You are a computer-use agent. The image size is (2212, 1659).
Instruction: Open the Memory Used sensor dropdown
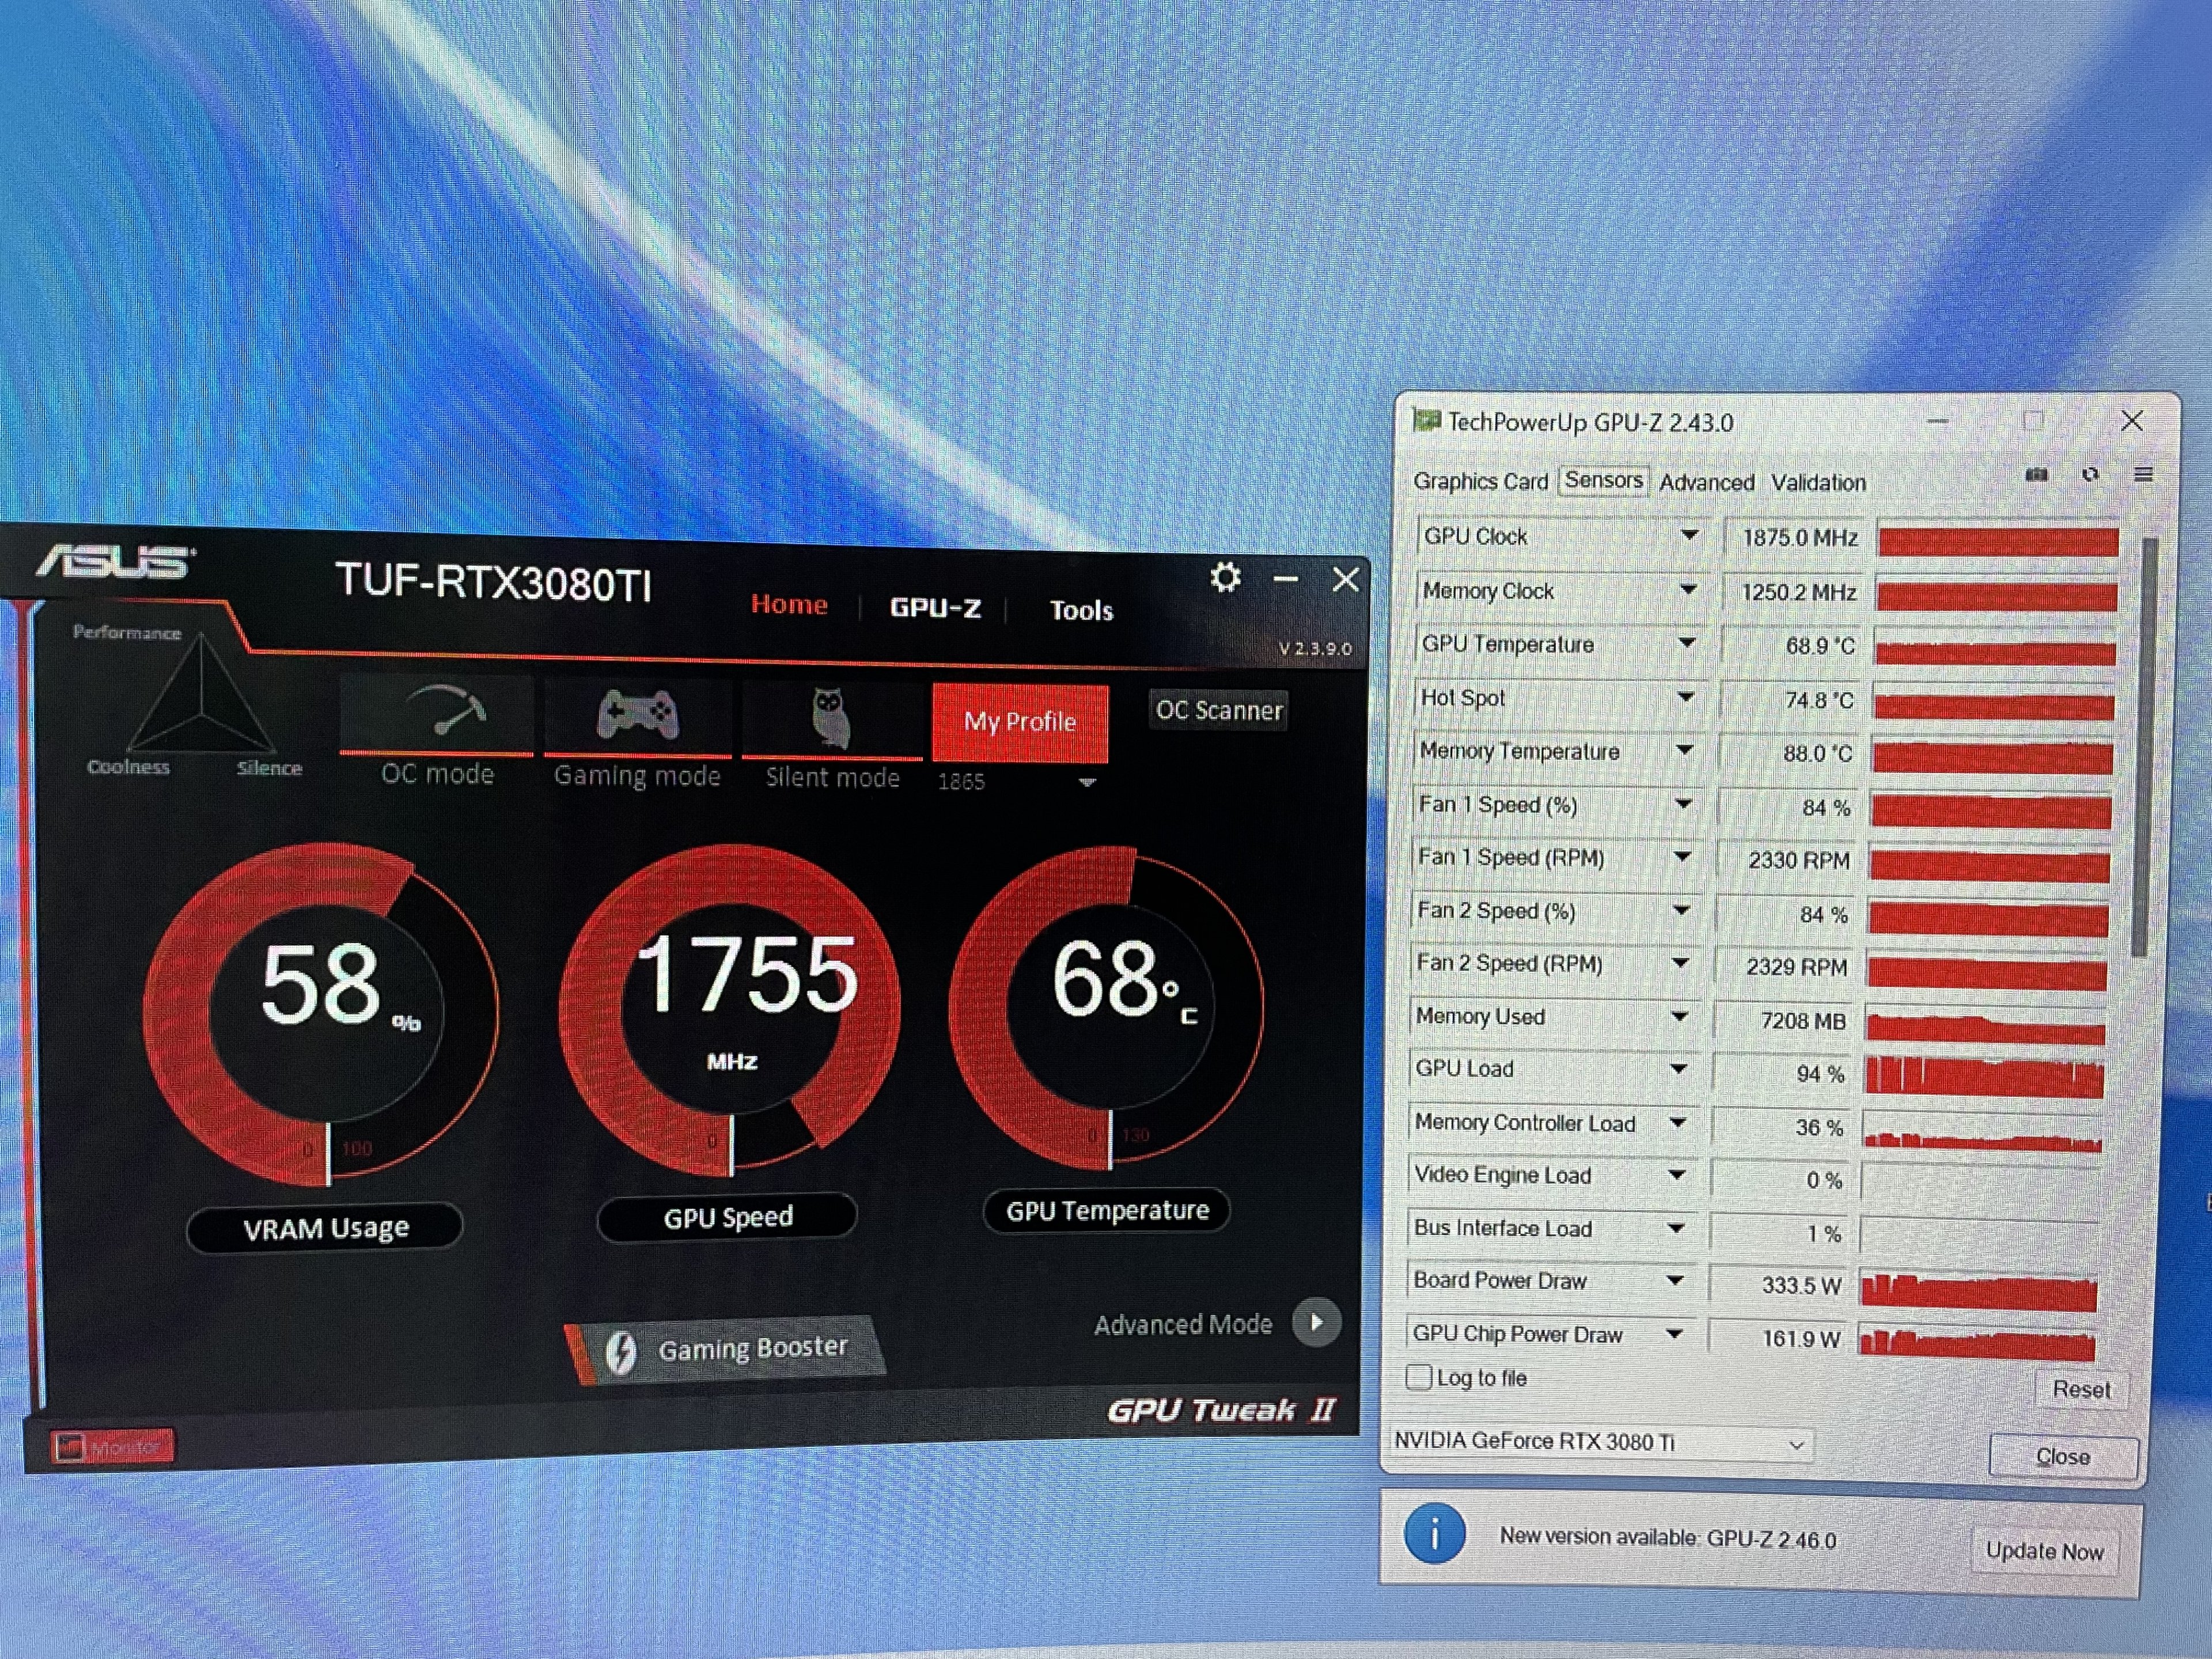(x=1680, y=1016)
